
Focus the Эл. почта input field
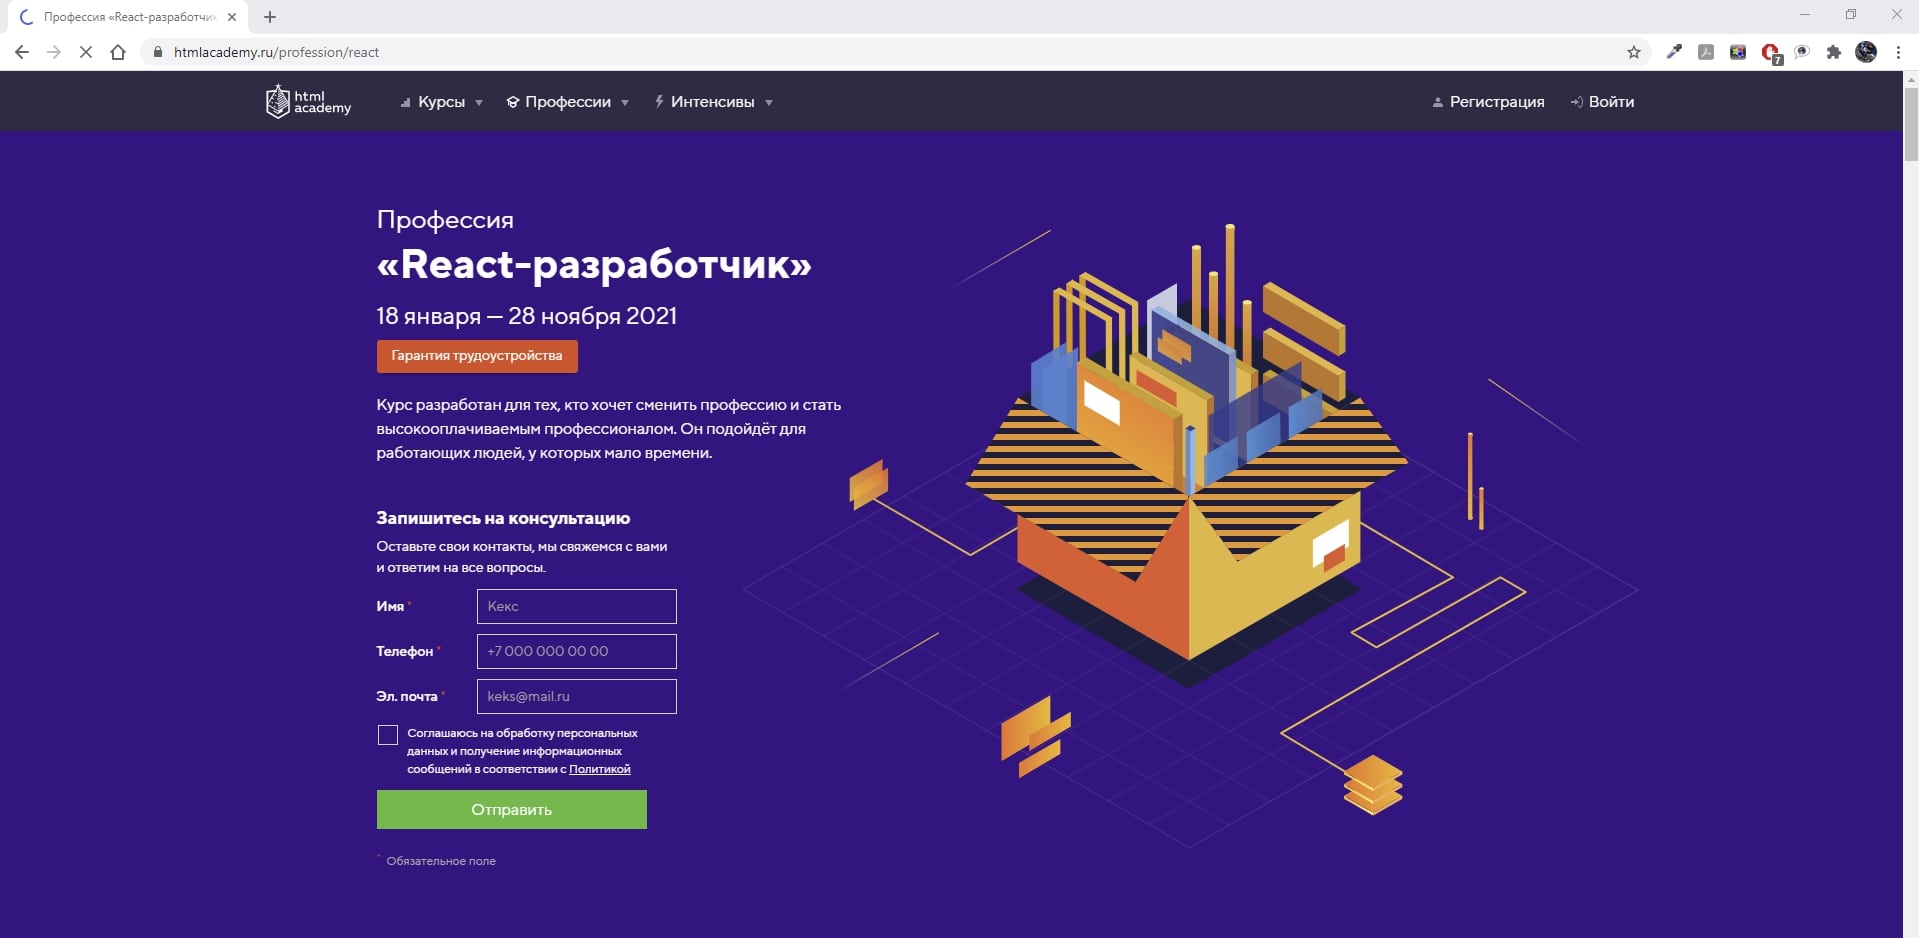577,696
